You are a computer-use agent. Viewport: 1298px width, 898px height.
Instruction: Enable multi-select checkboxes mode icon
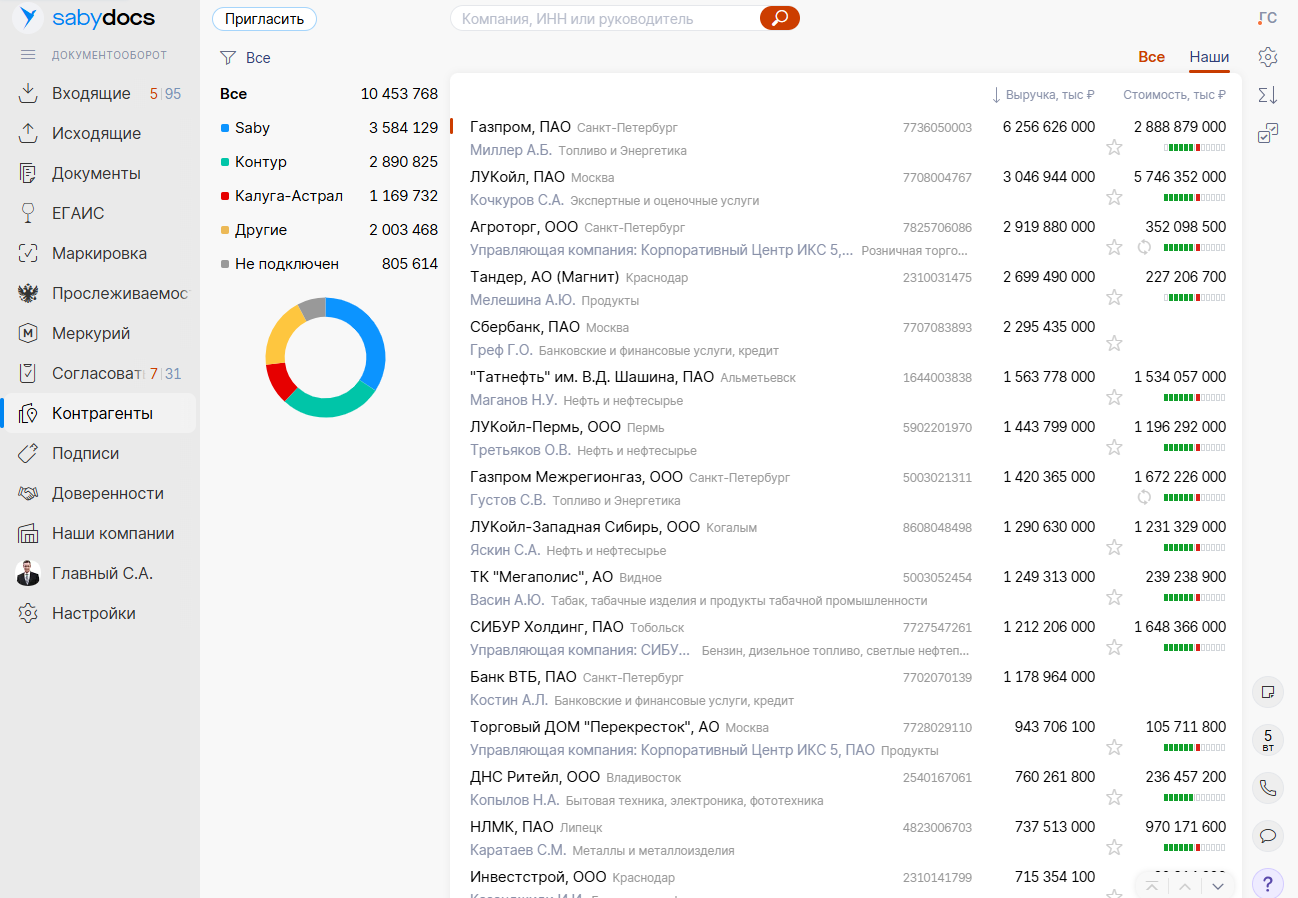tap(1267, 133)
